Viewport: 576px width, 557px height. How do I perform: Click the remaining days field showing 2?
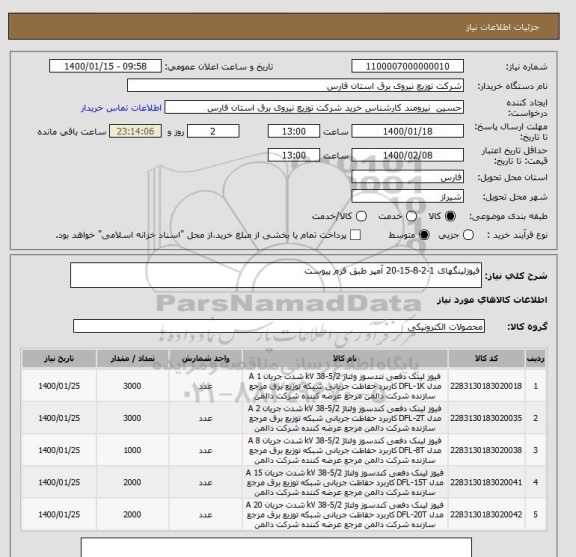pyautogui.click(x=213, y=131)
